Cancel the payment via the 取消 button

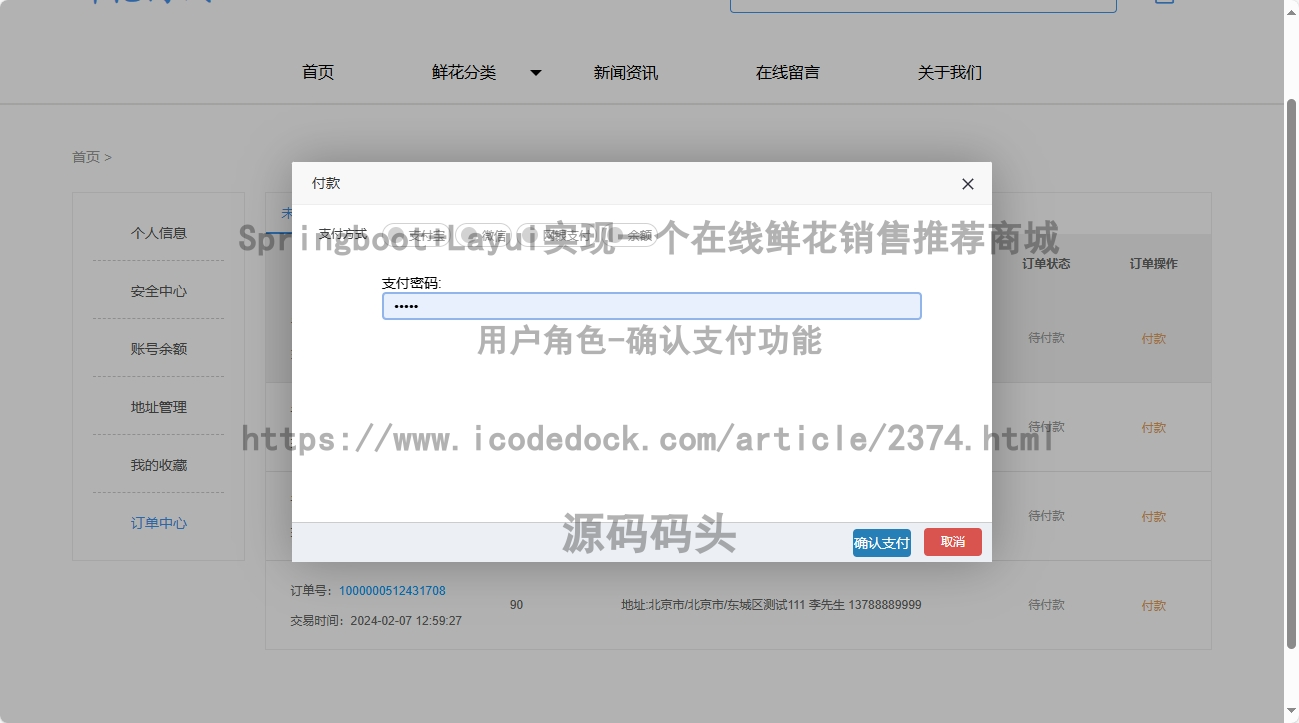coord(953,542)
